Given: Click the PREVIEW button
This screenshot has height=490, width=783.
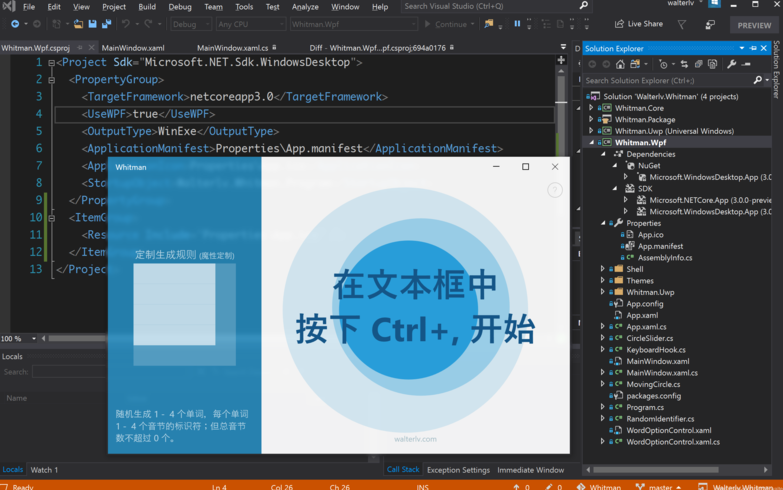Looking at the screenshot, I should [754, 25].
